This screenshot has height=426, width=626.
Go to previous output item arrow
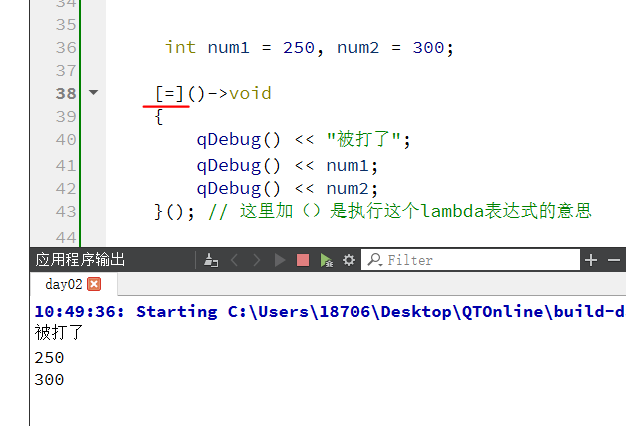(235, 260)
